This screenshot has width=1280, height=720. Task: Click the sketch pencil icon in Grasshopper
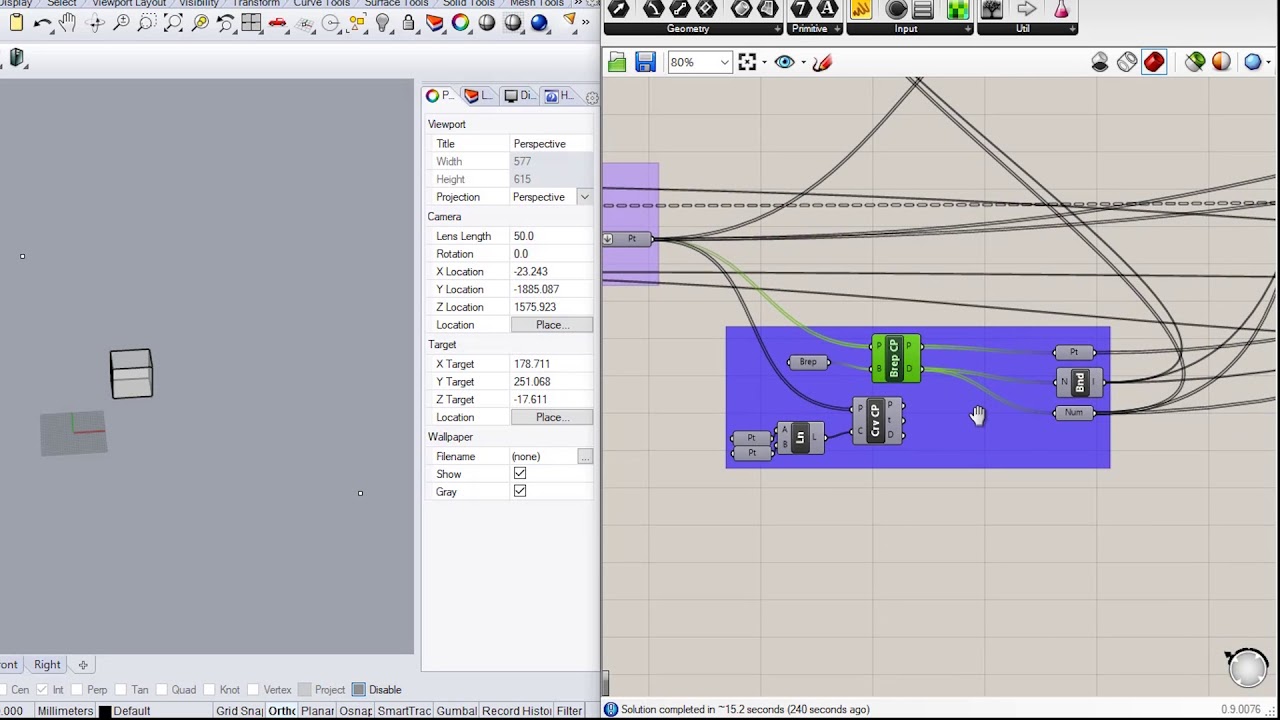[822, 62]
